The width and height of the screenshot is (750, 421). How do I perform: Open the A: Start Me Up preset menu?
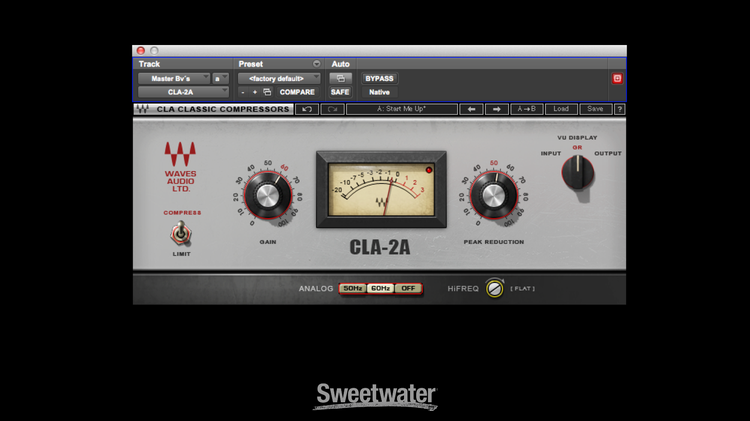coord(401,109)
